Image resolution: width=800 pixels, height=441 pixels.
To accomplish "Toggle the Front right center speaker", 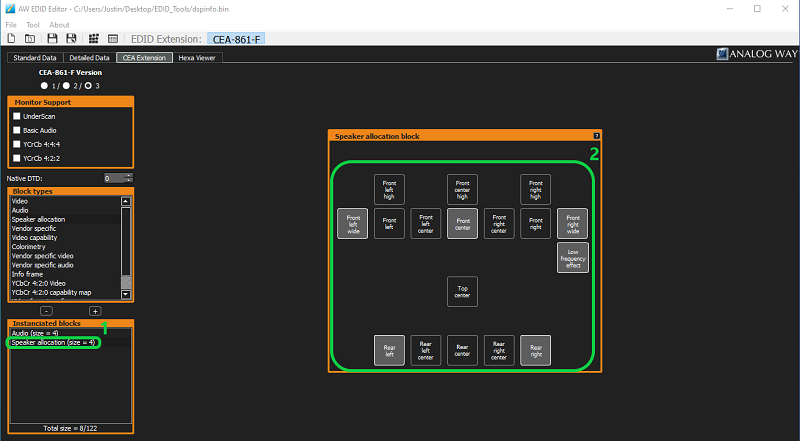I will coord(499,224).
